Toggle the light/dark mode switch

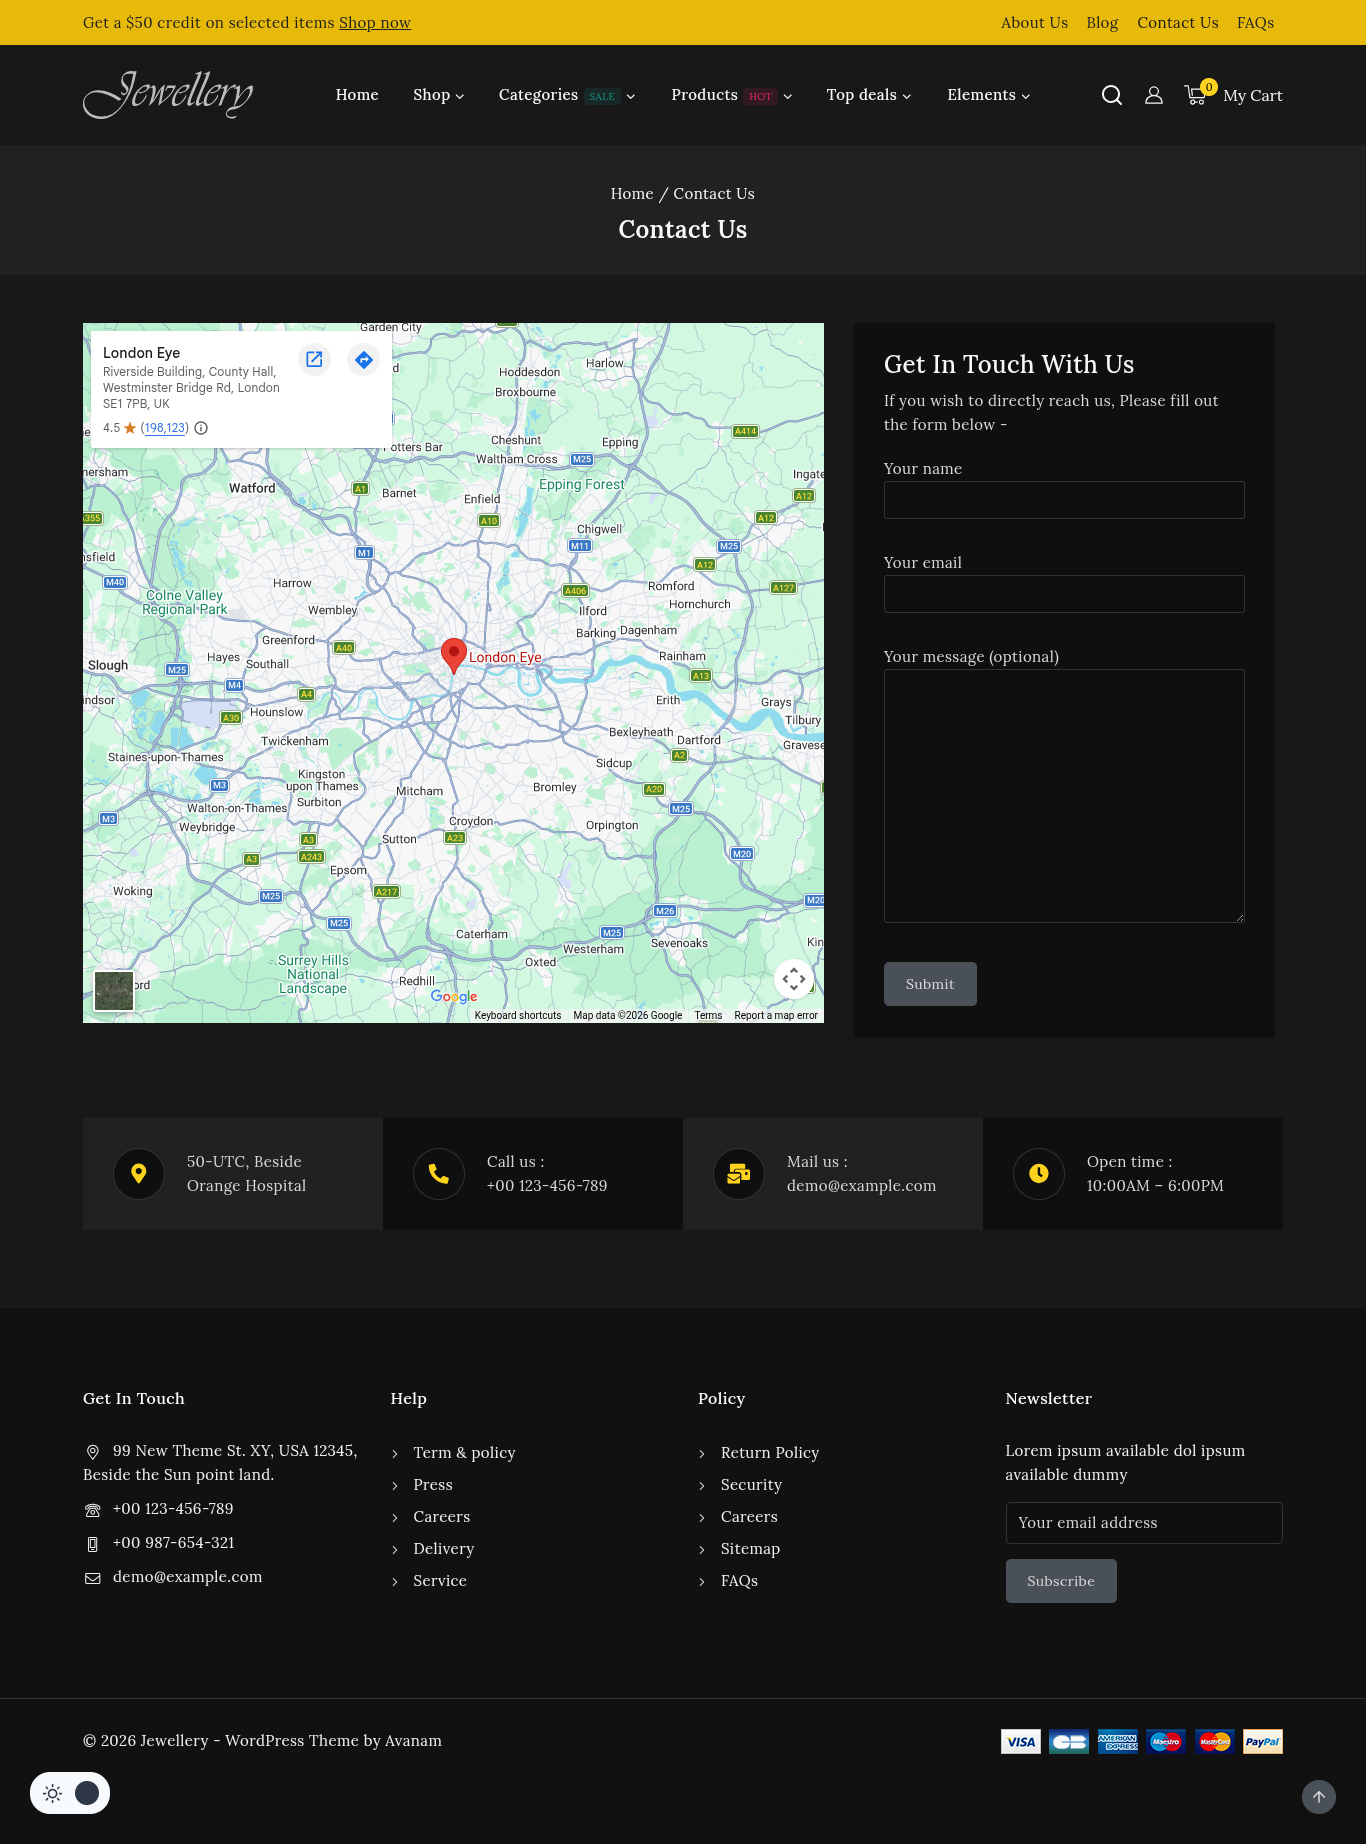[70, 1793]
